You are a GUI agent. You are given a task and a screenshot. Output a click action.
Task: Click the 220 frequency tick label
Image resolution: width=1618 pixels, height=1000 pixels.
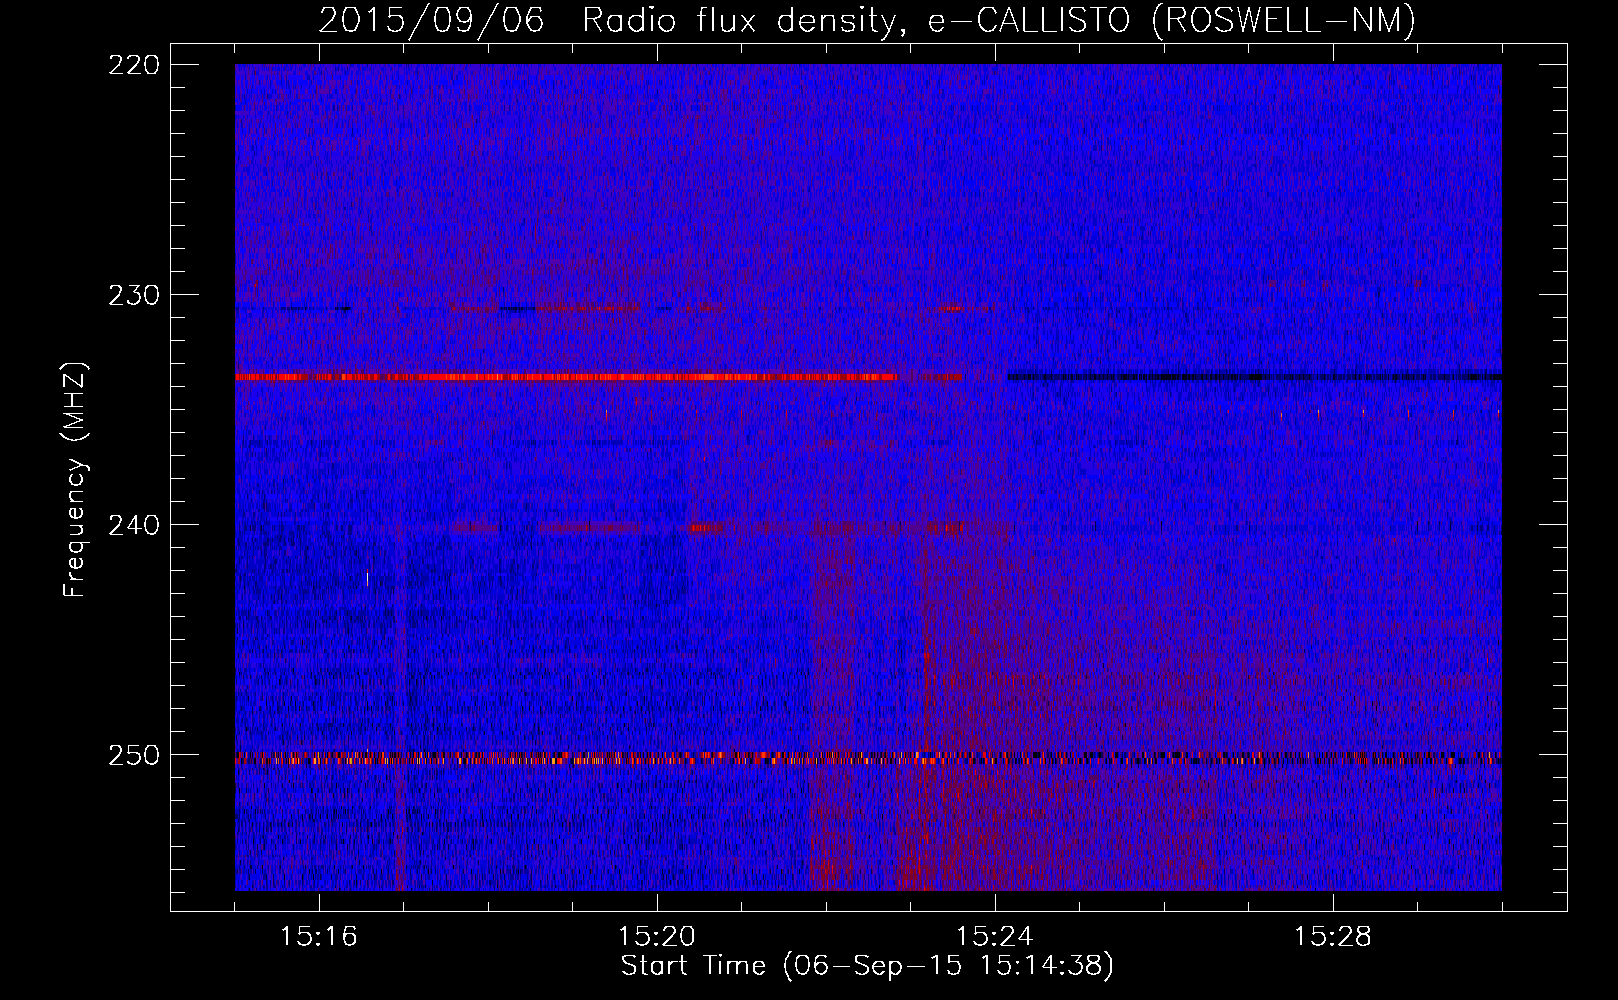[133, 65]
